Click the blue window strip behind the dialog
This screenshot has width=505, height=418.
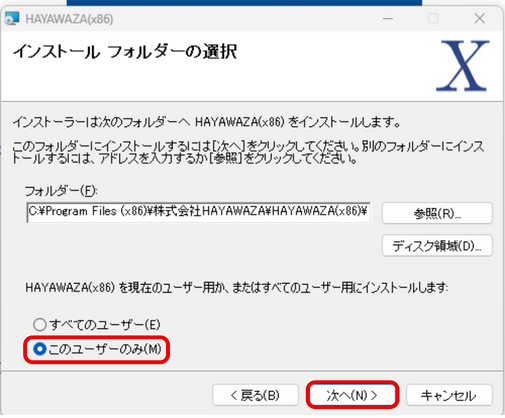pos(244,3)
